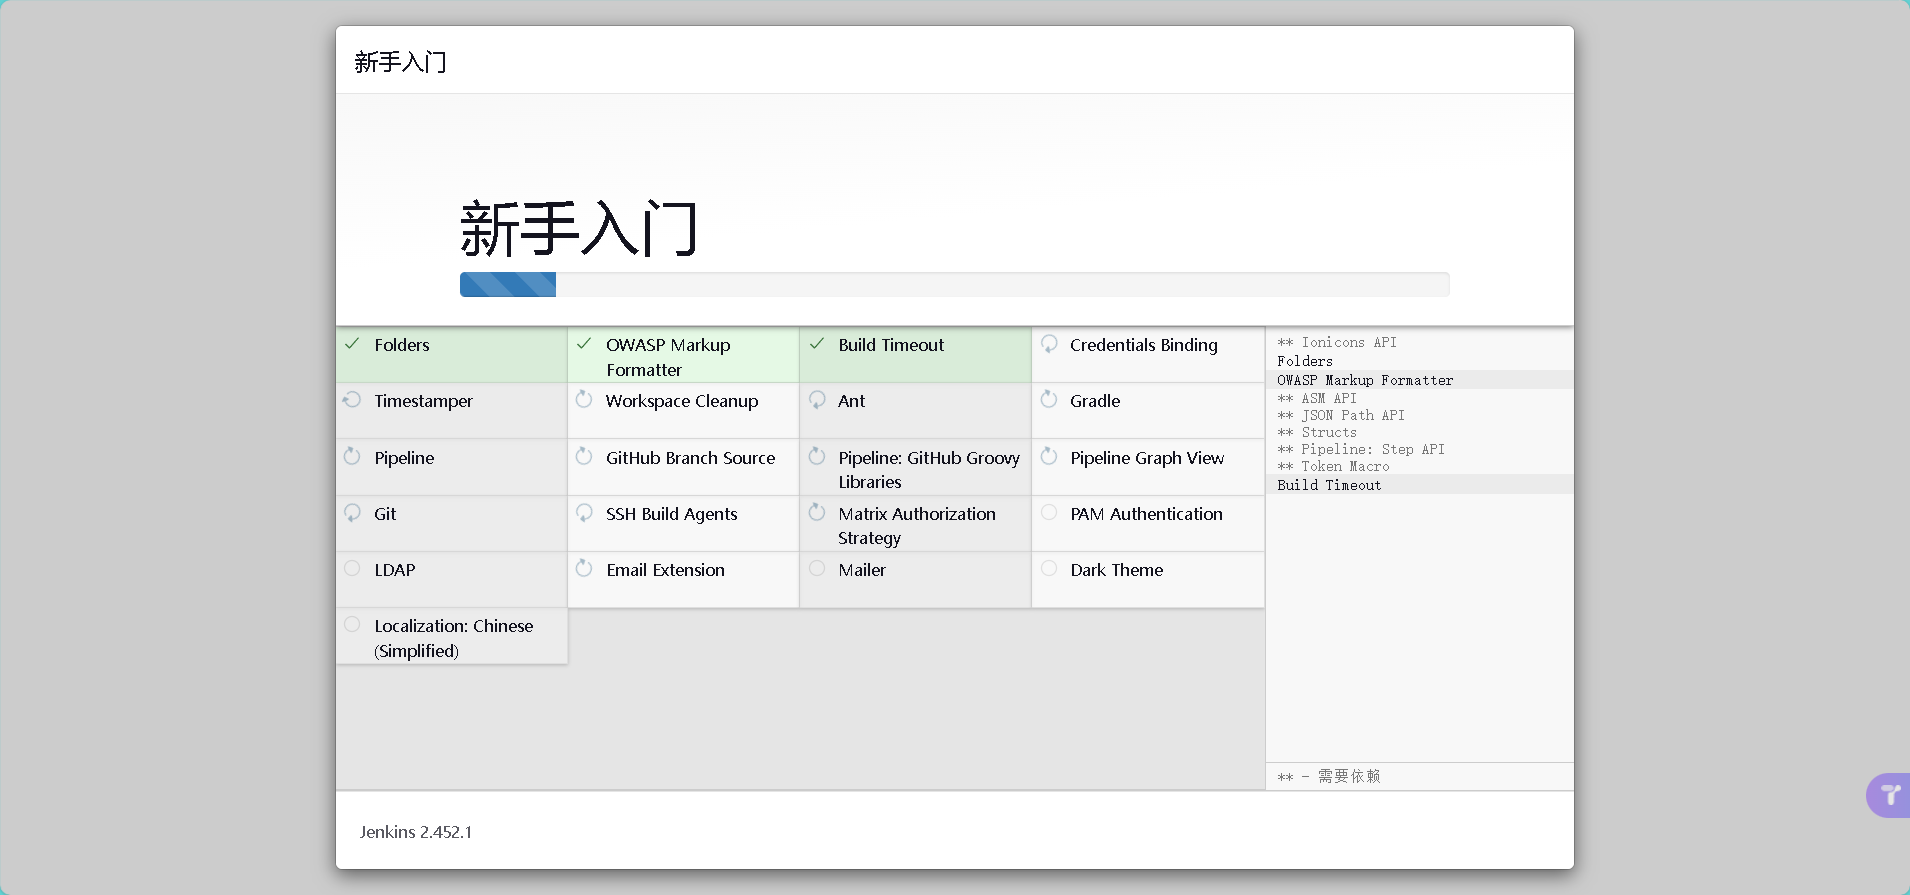This screenshot has width=1910, height=895.
Task: Select the OWASP Markup Formatter plugin label
Action: [x=668, y=357]
